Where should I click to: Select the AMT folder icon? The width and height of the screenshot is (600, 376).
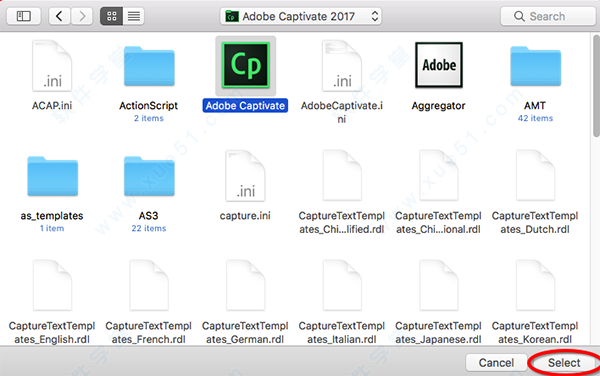click(535, 66)
